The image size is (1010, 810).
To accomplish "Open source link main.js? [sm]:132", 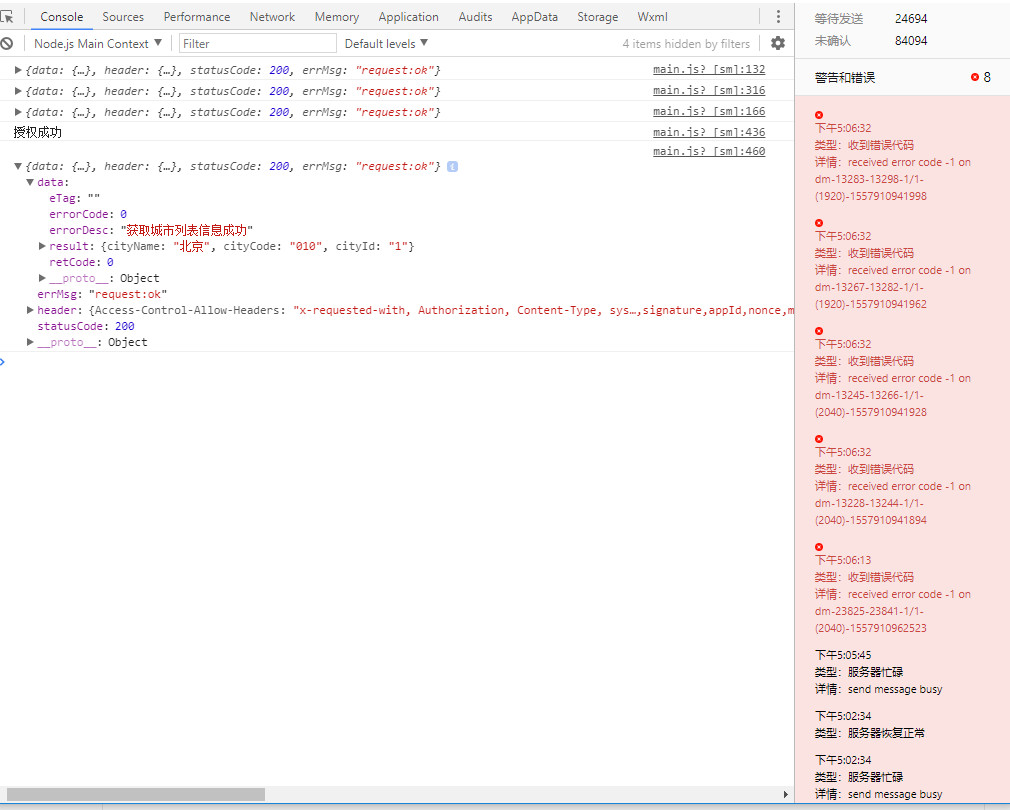I will click(709, 70).
